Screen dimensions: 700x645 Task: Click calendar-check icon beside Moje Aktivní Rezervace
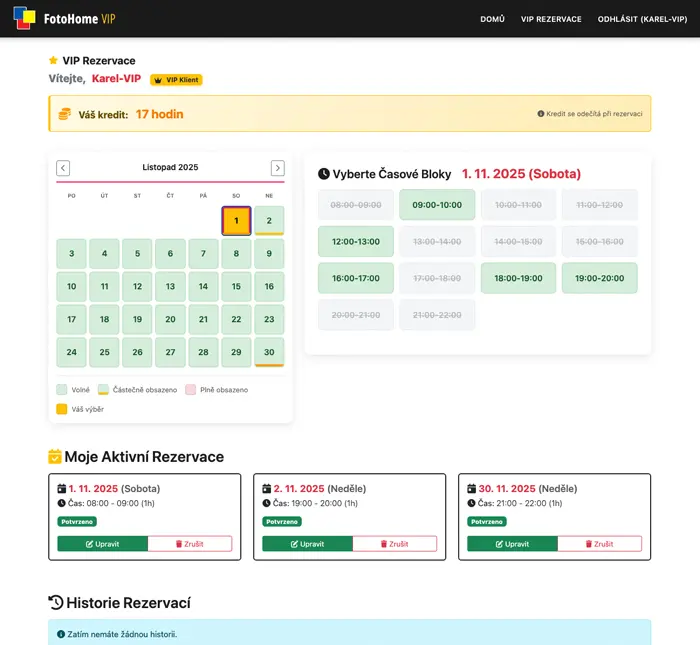[55, 457]
